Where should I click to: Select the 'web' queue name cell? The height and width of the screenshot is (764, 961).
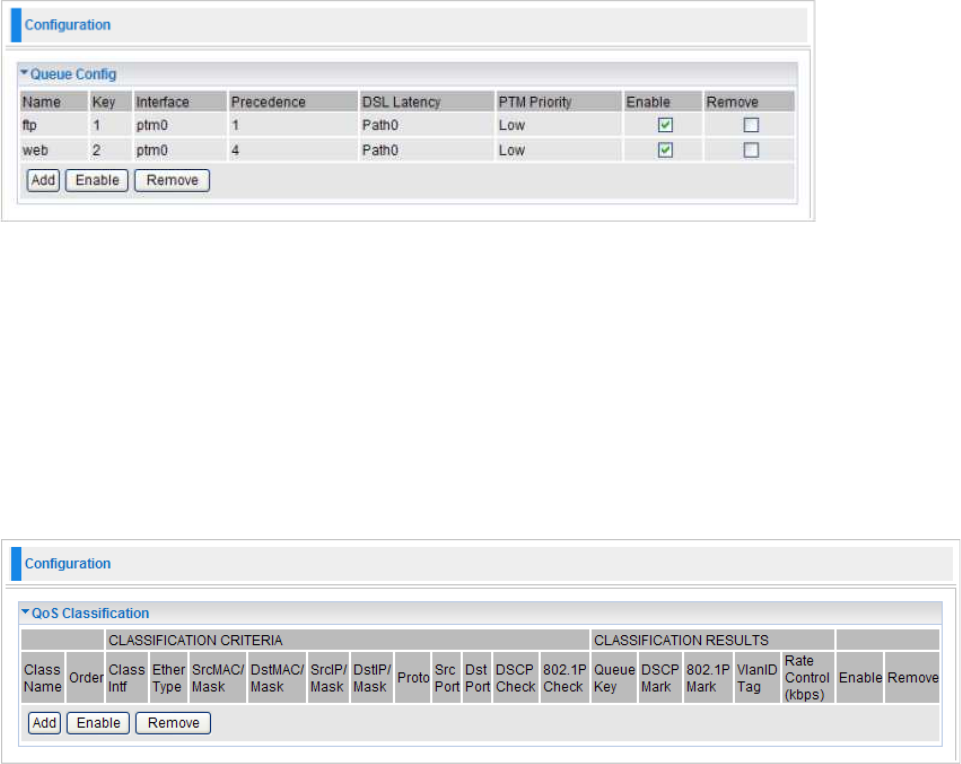[54, 150]
